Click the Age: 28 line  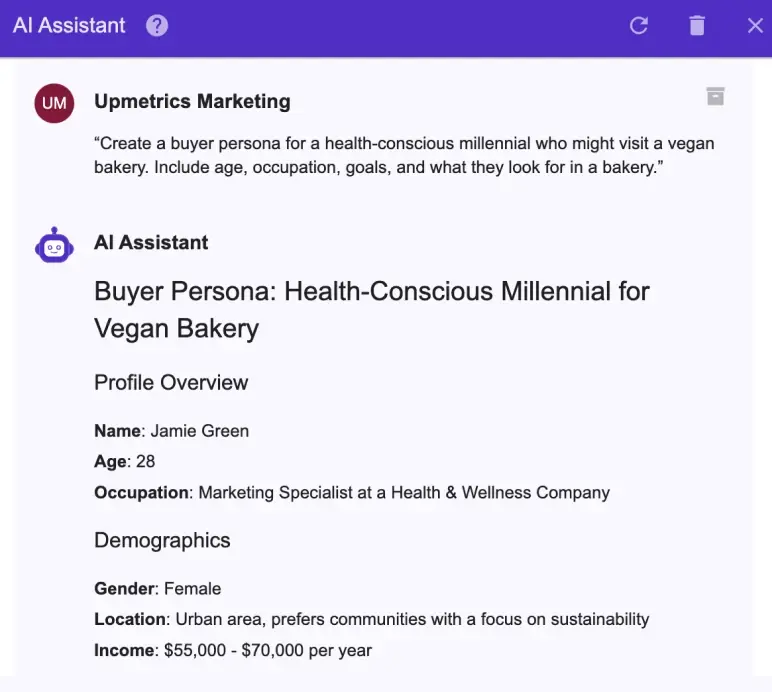(x=125, y=461)
